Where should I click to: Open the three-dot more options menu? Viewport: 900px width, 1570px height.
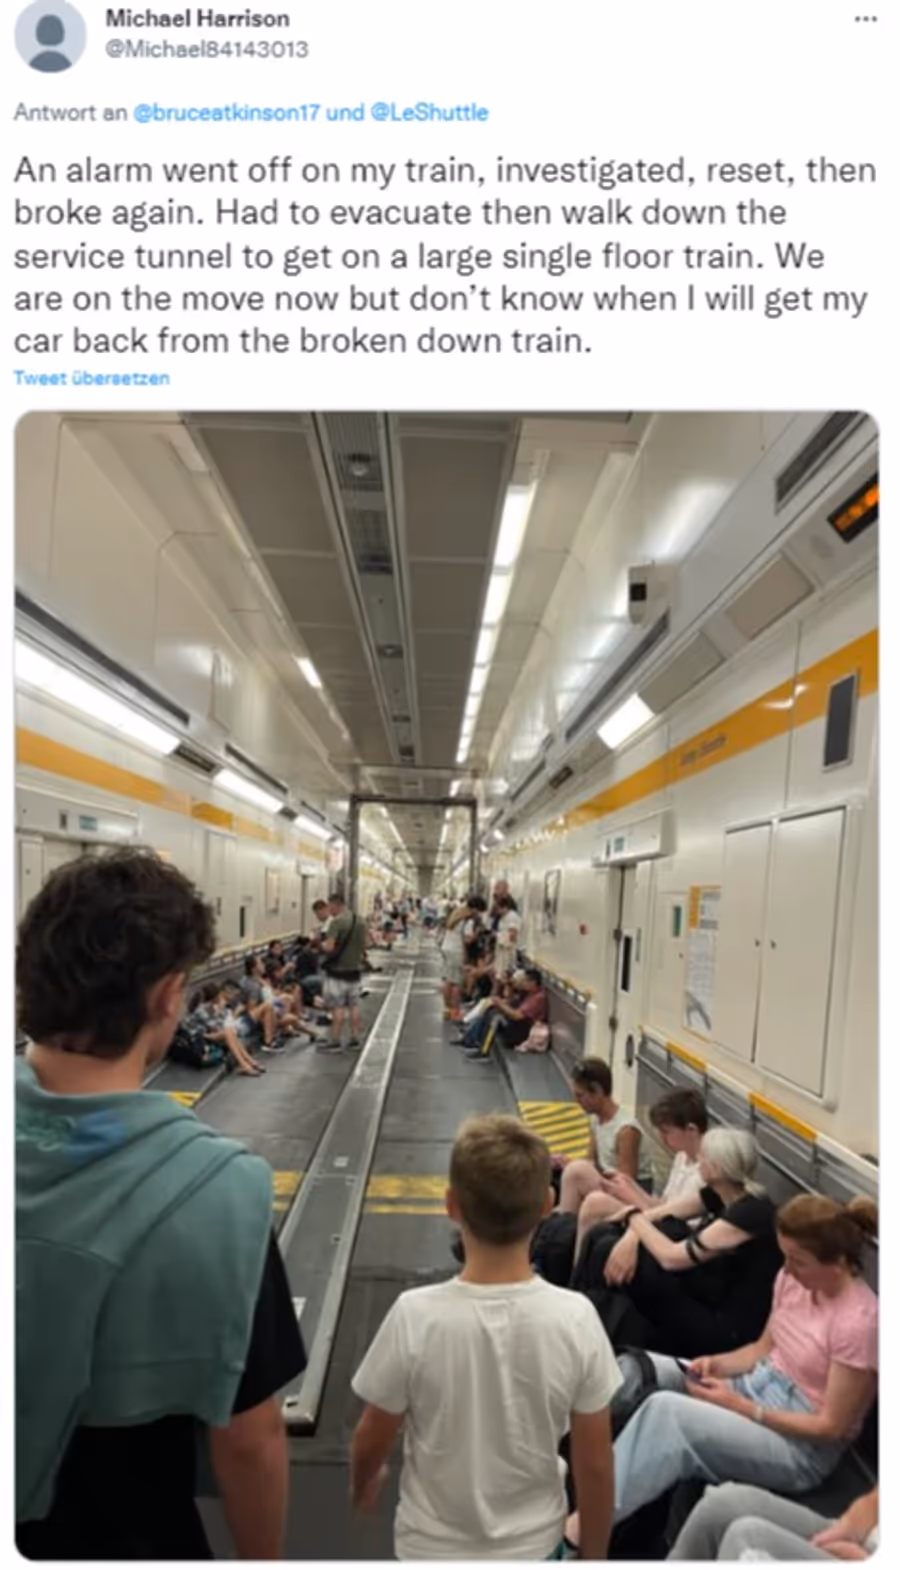tap(864, 20)
